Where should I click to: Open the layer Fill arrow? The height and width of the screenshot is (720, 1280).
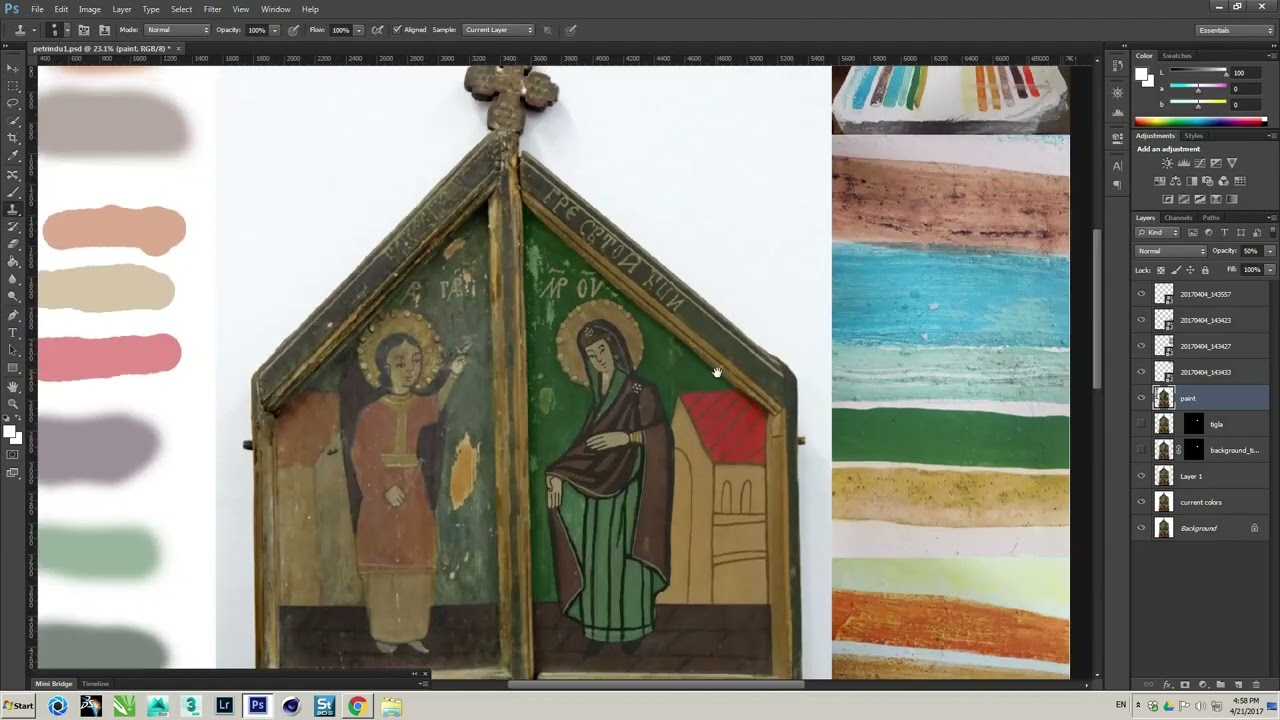[x=1270, y=270]
